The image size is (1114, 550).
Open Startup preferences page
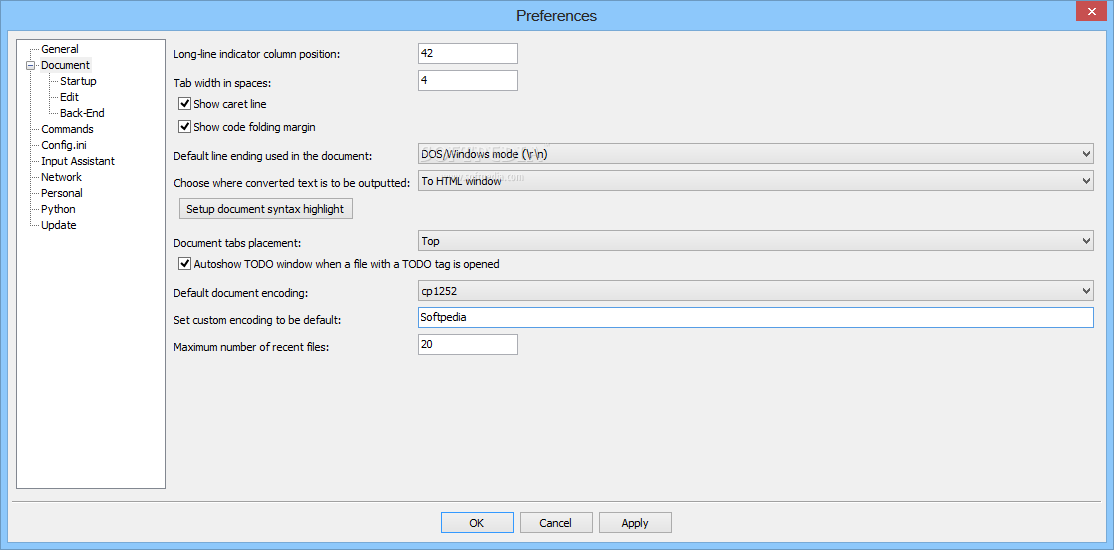(78, 81)
